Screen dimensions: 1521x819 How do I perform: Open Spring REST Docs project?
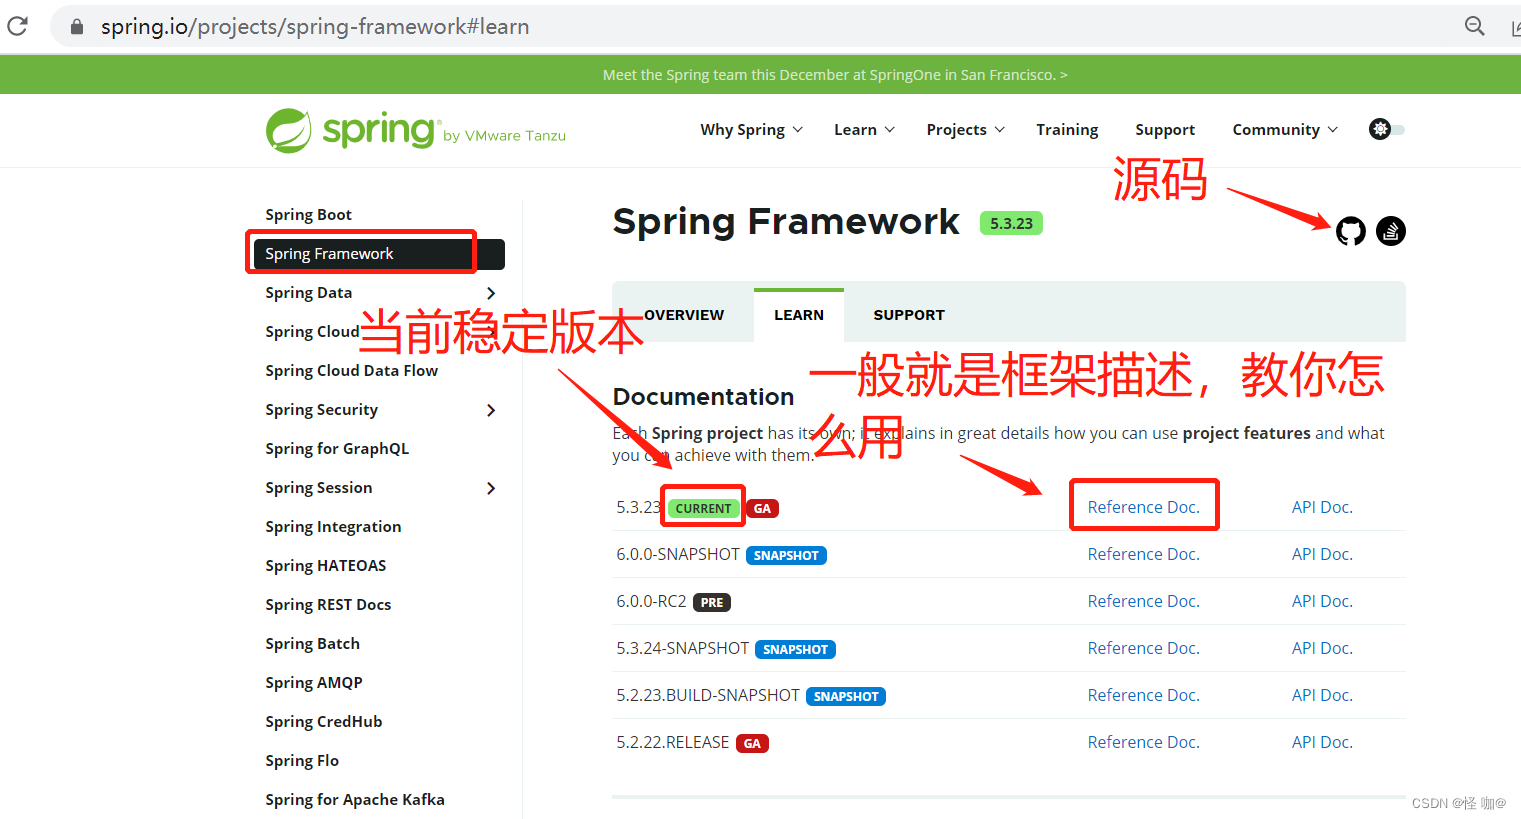(x=328, y=605)
